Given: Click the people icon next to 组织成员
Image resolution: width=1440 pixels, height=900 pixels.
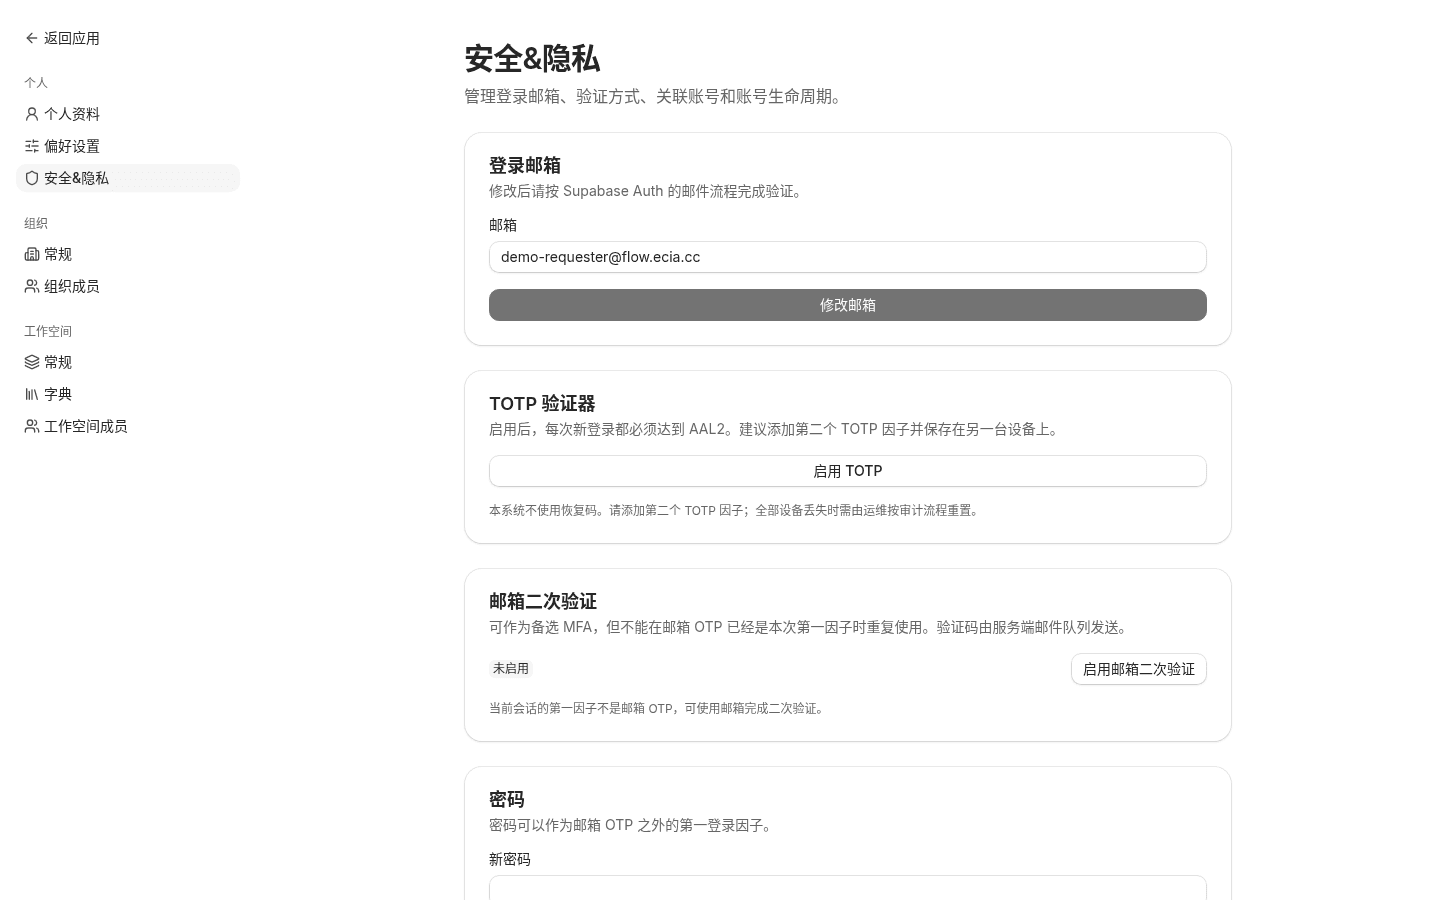Looking at the screenshot, I should pyautogui.click(x=32, y=286).
